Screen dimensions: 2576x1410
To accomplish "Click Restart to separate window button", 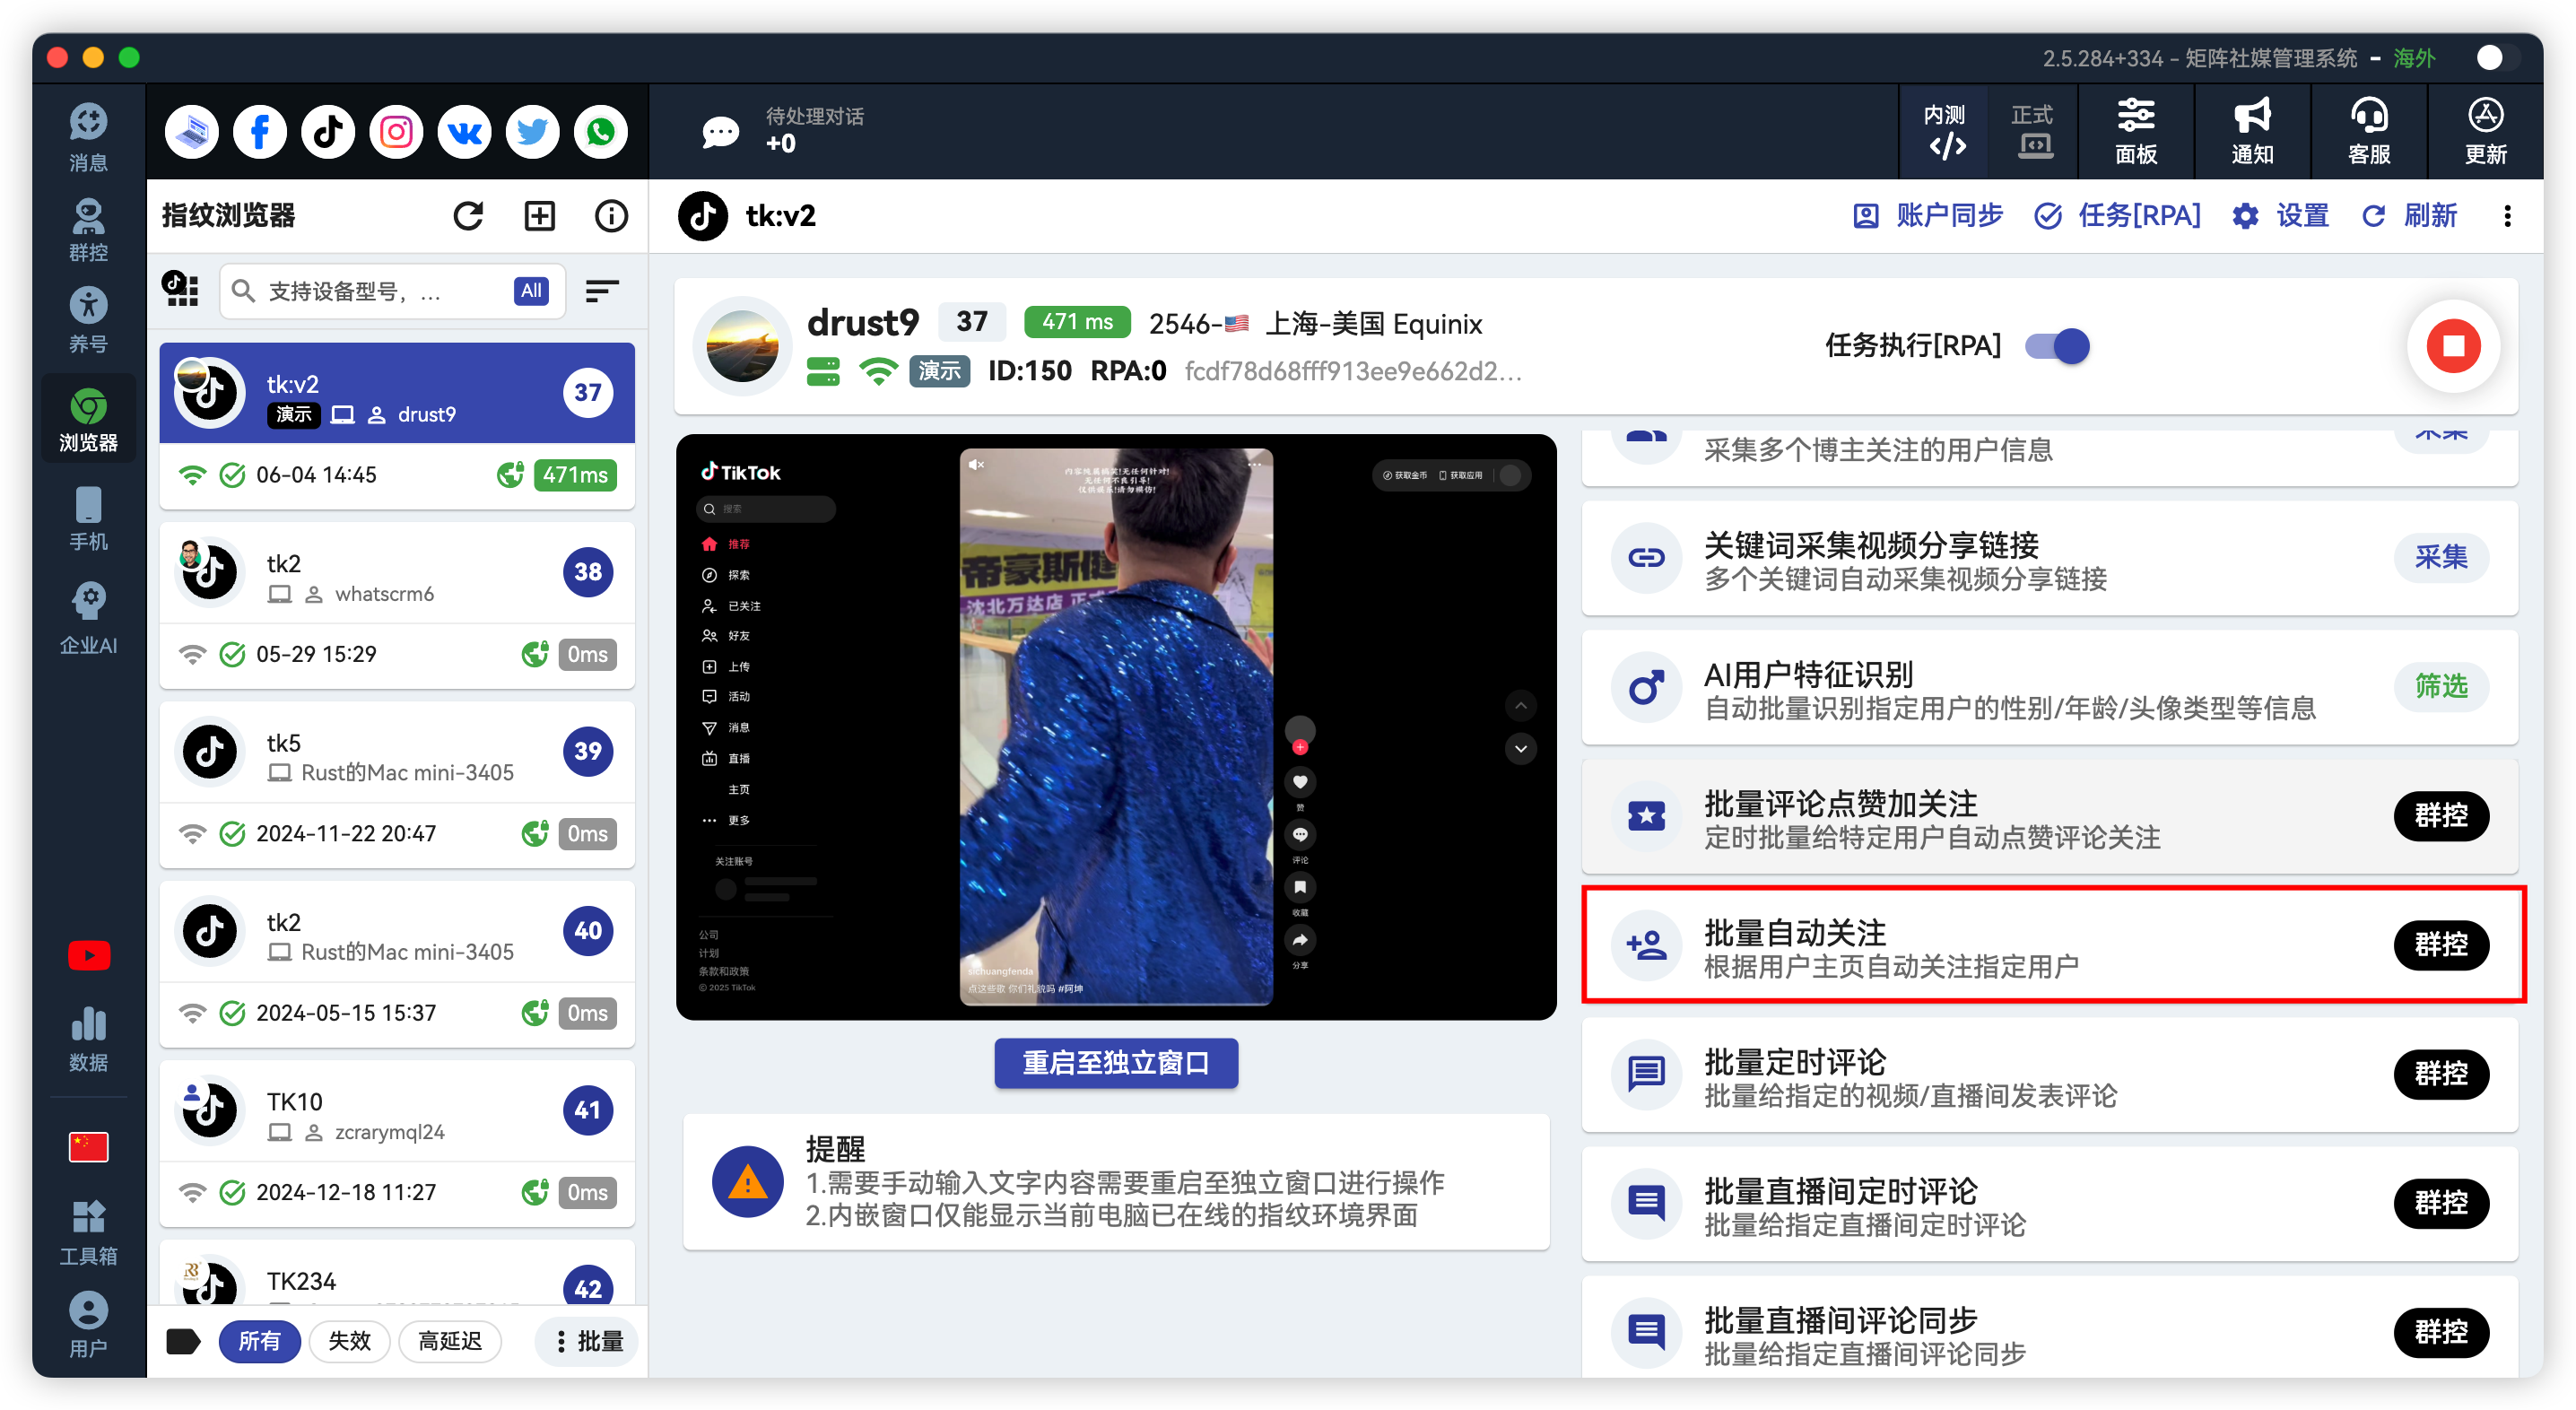I will tap(1115, 1063).
